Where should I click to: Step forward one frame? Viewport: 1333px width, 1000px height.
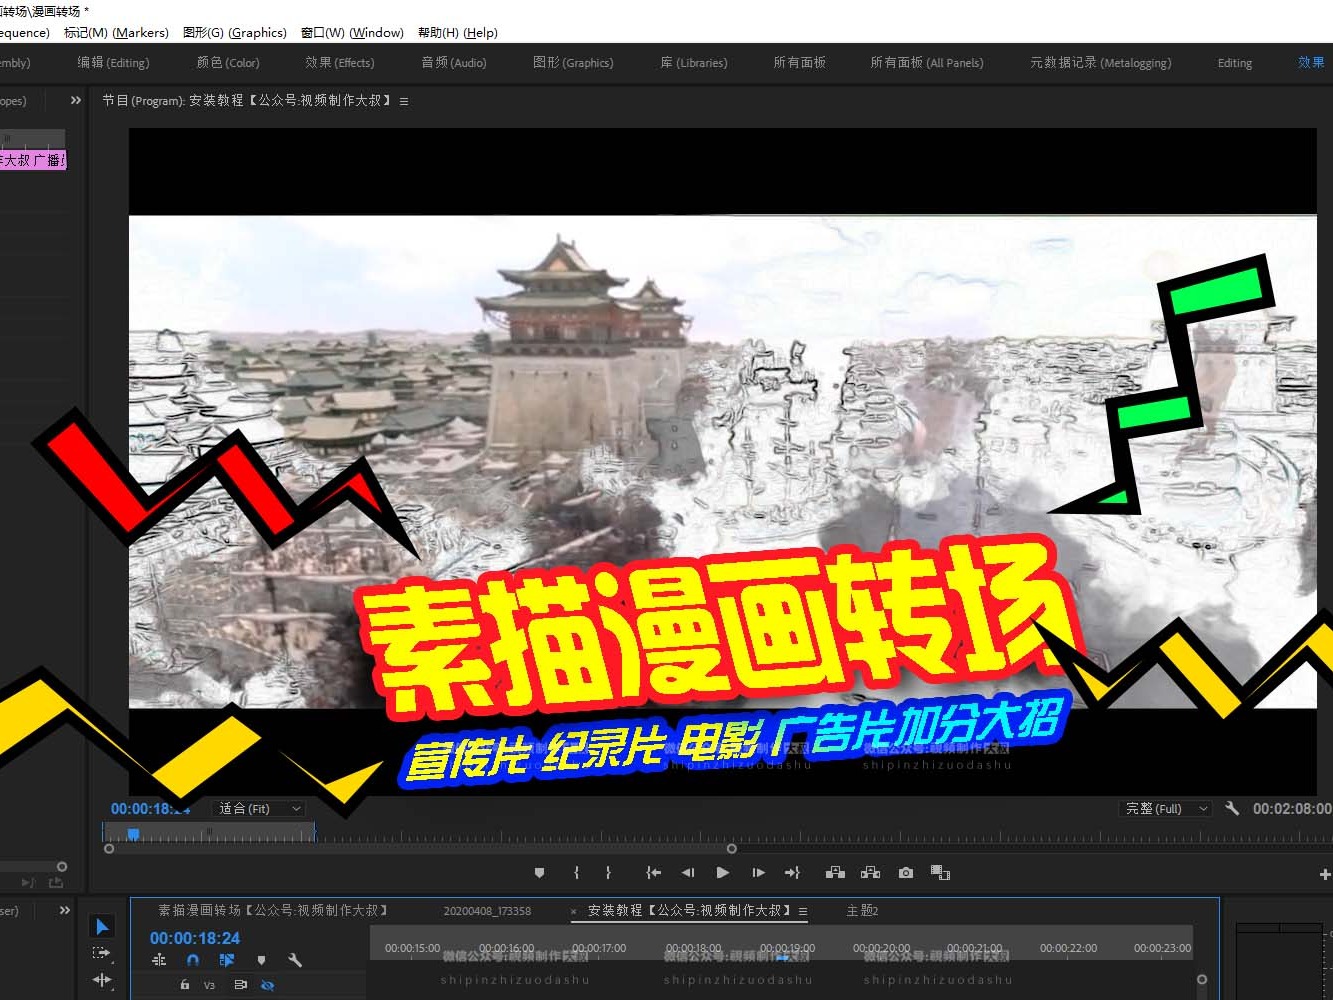pos(758,873)
